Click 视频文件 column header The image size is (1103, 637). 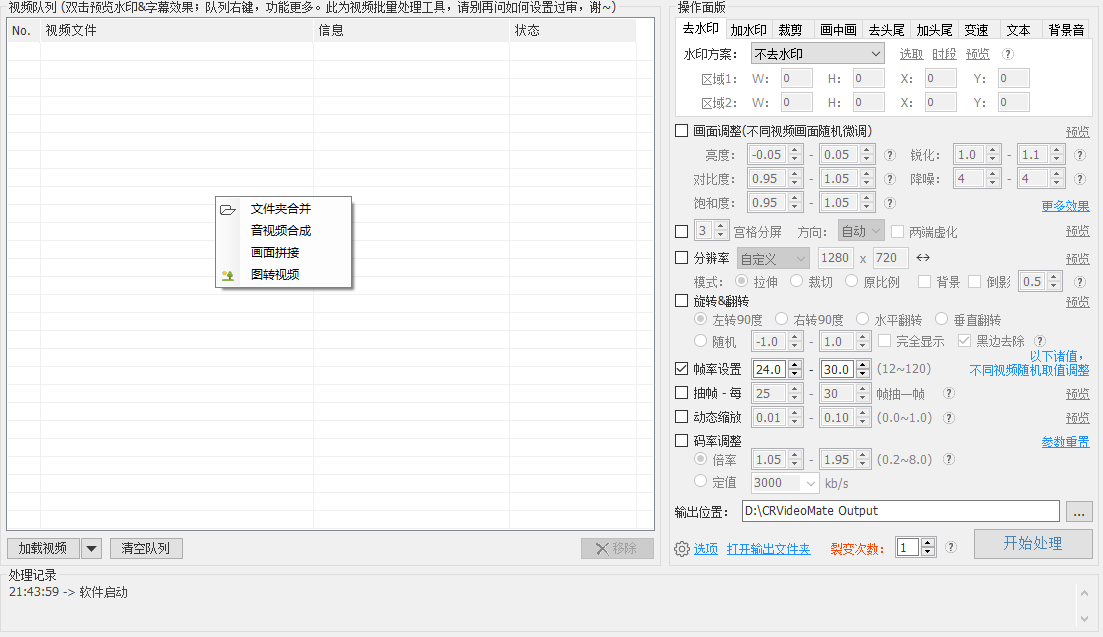click(x=177, y=30)
